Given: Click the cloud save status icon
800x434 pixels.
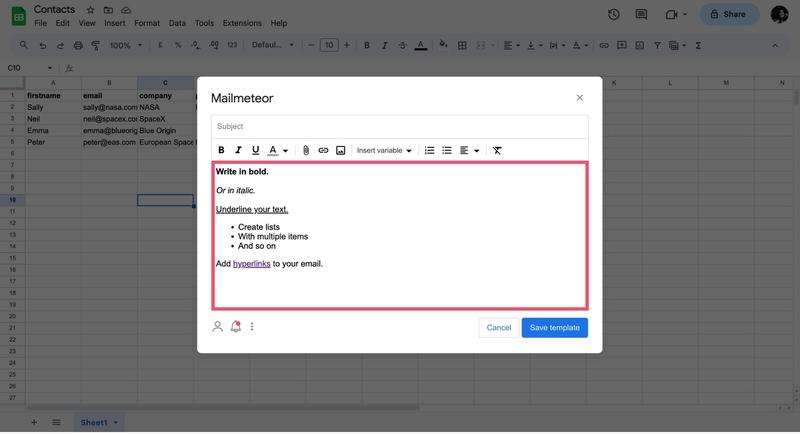Looking at the screenshot, I should pos(126,10).
